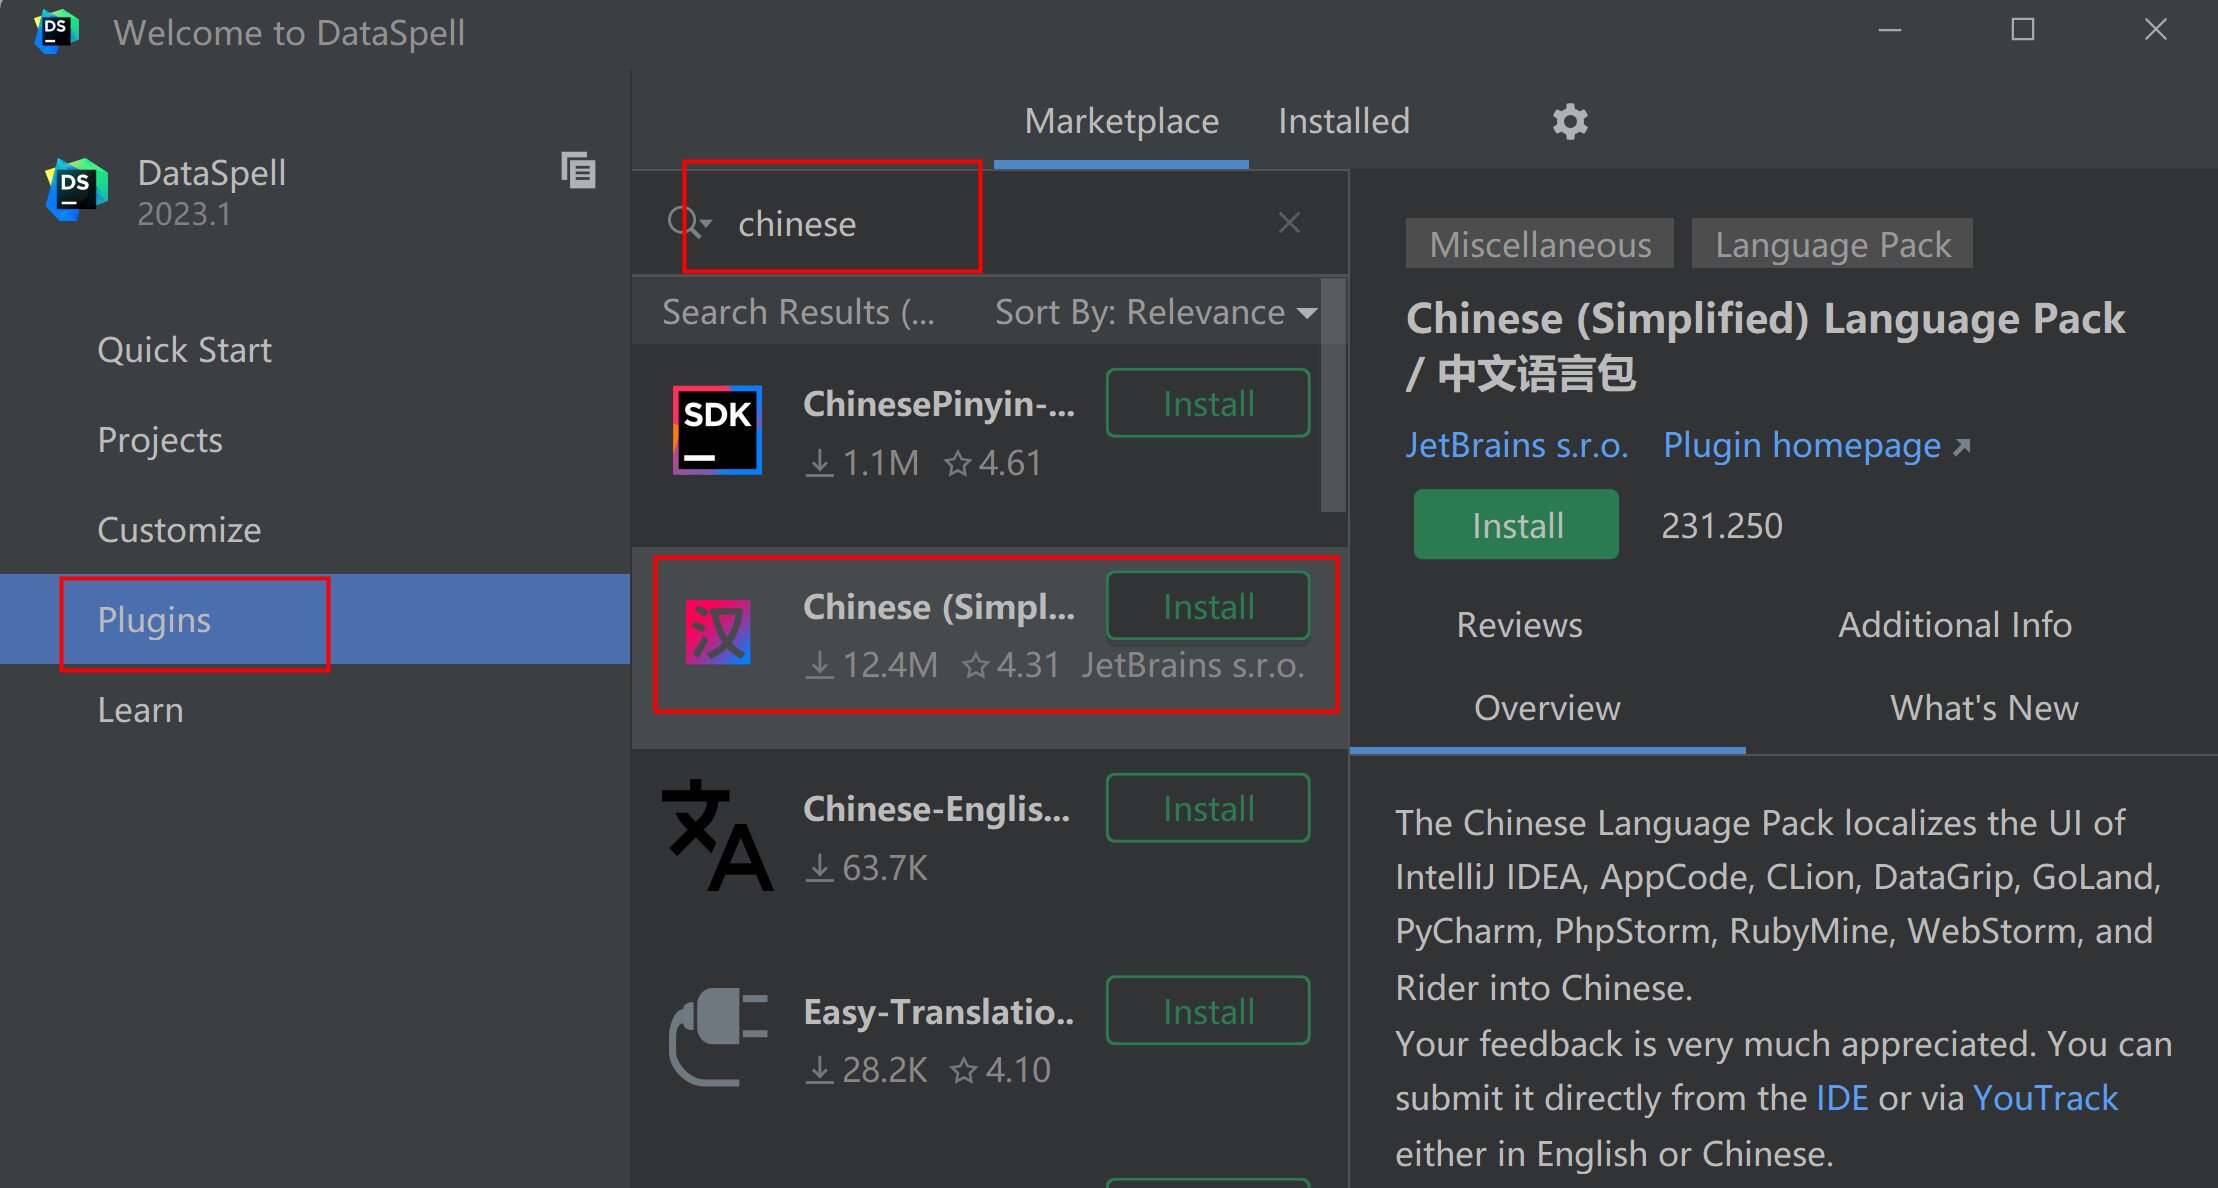Viewport: 2218px width, 1188px height.
Task: Open the What's New tab
Action: (x=1984, y=708)
